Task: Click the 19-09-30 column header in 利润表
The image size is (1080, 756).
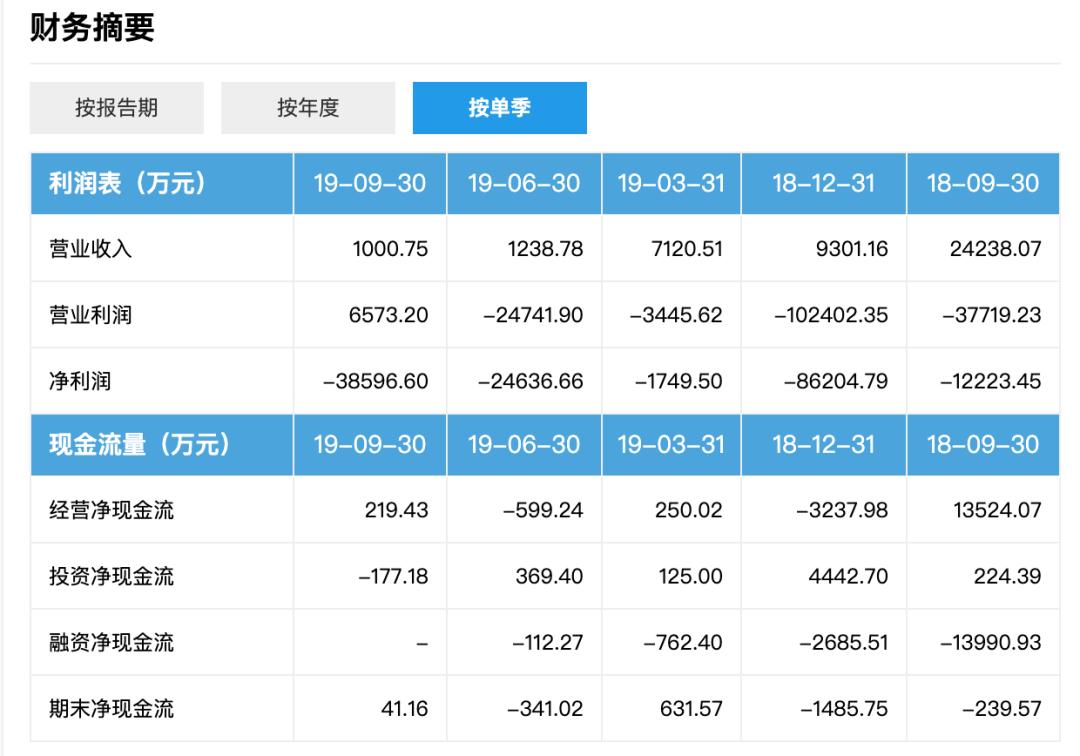Action: coord(370,182)
